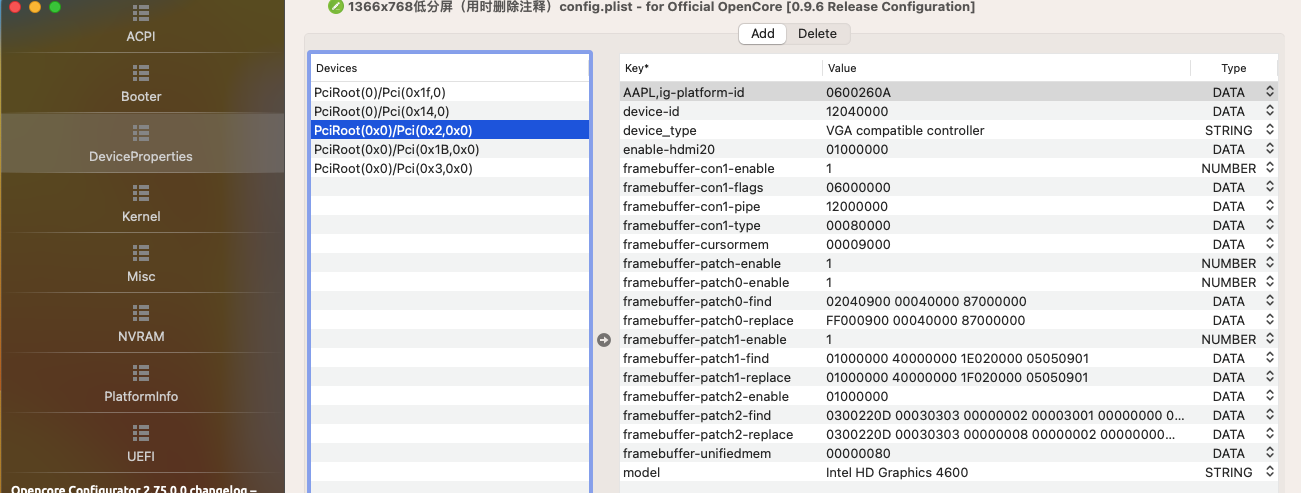Select device PciRoot(0)/Pci(0x1f,0)
1301x493 pixels.
pyautogui.click(x=380, y=92)
